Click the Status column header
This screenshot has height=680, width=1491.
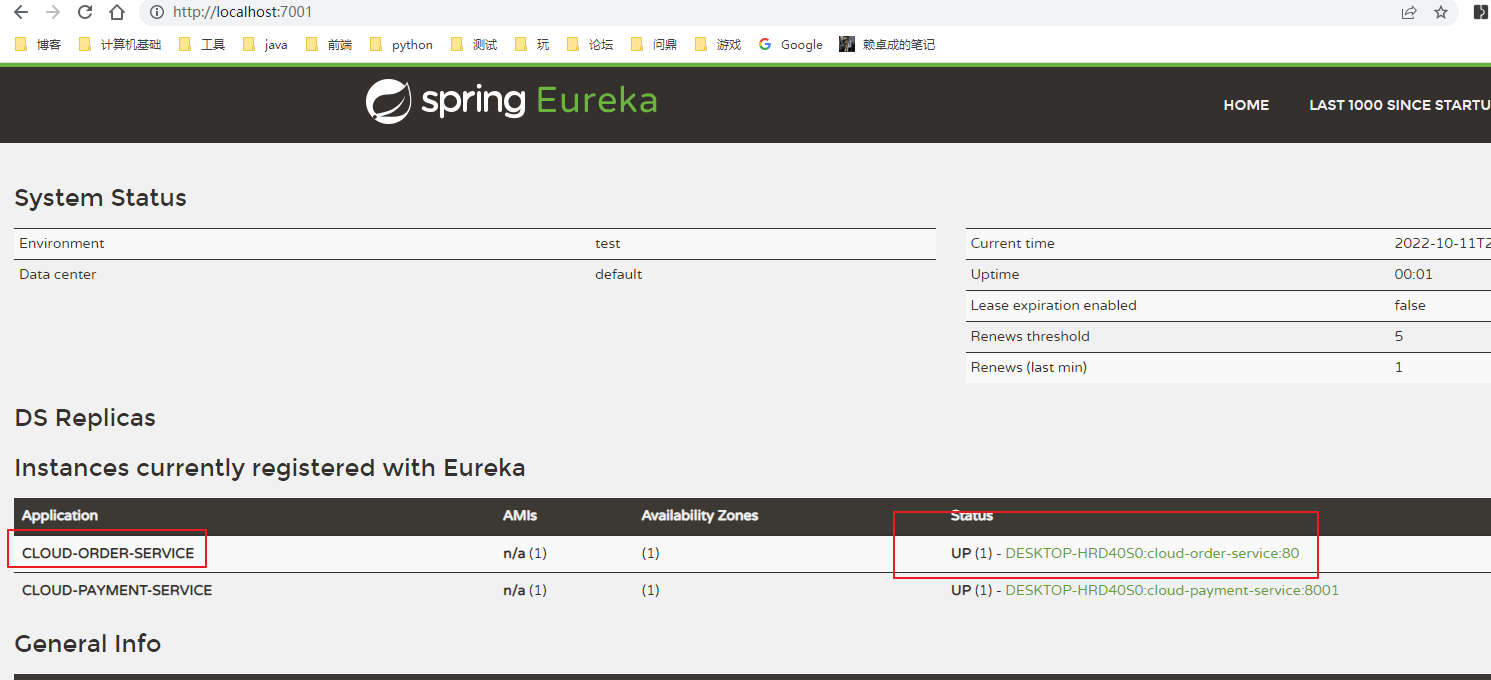972,516
